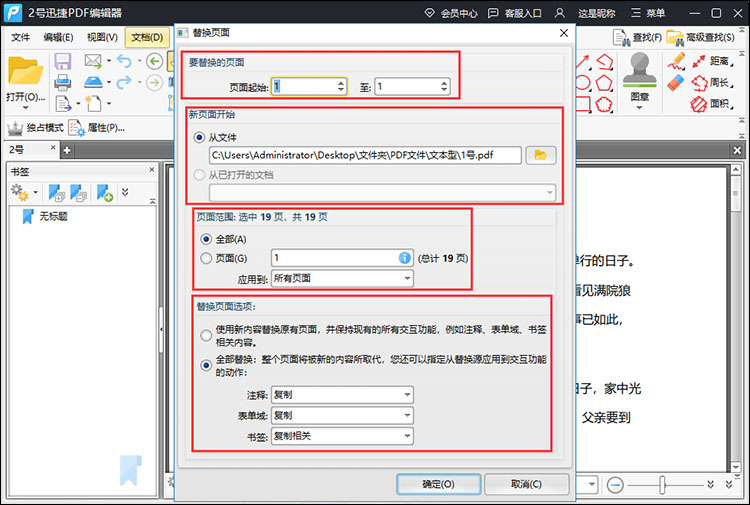Open the dropdown arrow under Open (打开)
The width and height of the screenshot is (750, 505).
coord(25,108)
